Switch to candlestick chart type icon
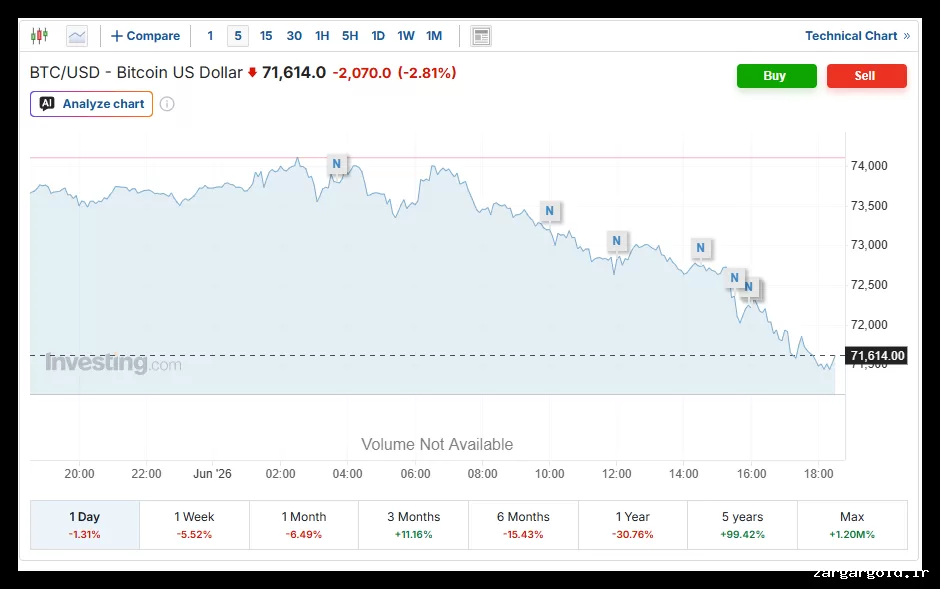940x589 pixels. pyautogui.click(x=39, y=36)
